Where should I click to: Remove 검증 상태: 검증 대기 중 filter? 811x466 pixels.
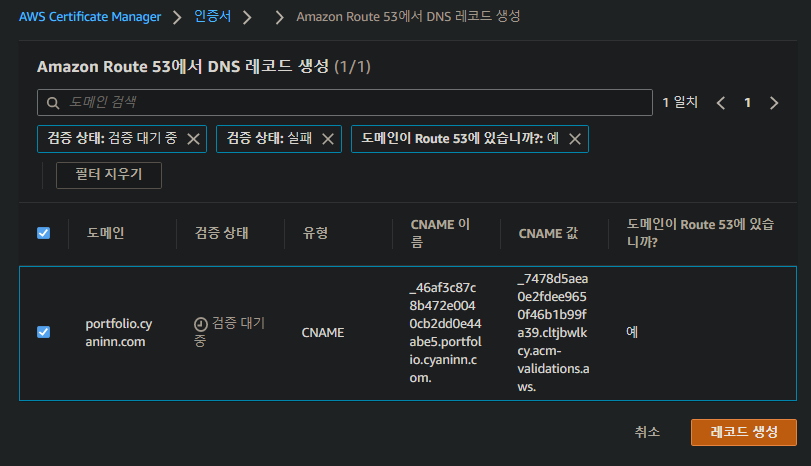(193, 139)
